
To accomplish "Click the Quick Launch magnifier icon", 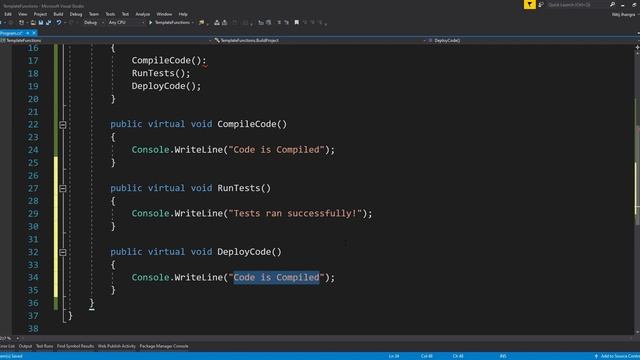I will point(612,4).
